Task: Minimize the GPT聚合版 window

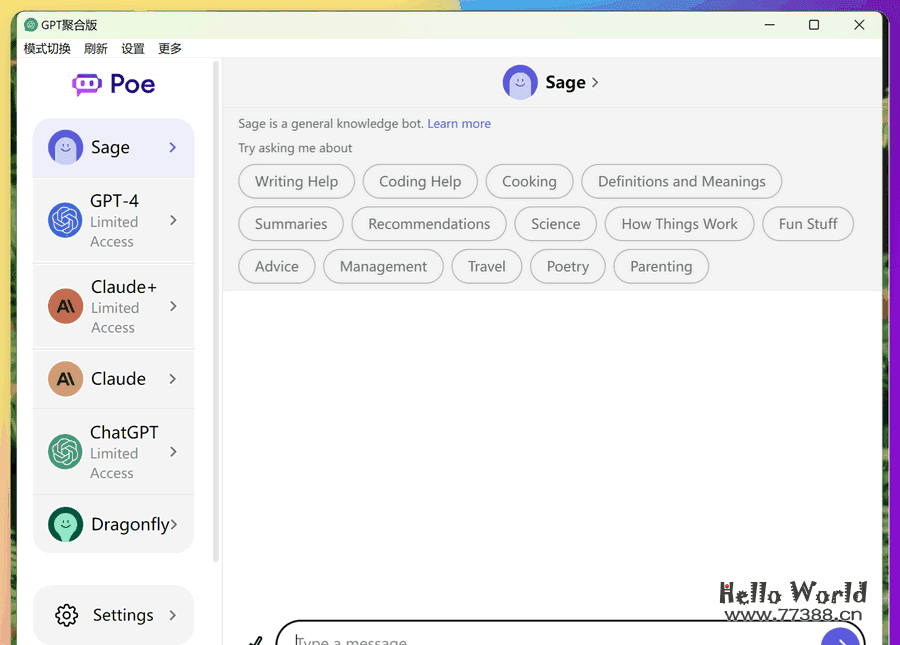Action: [770, 25]
